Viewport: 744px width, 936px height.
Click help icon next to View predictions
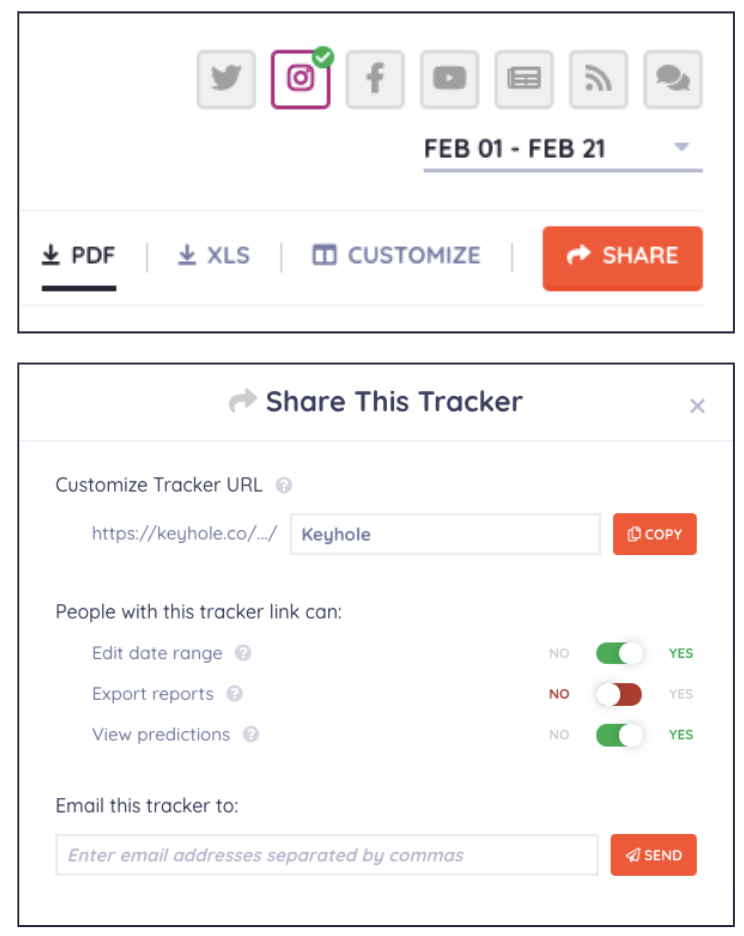[251, 734]
